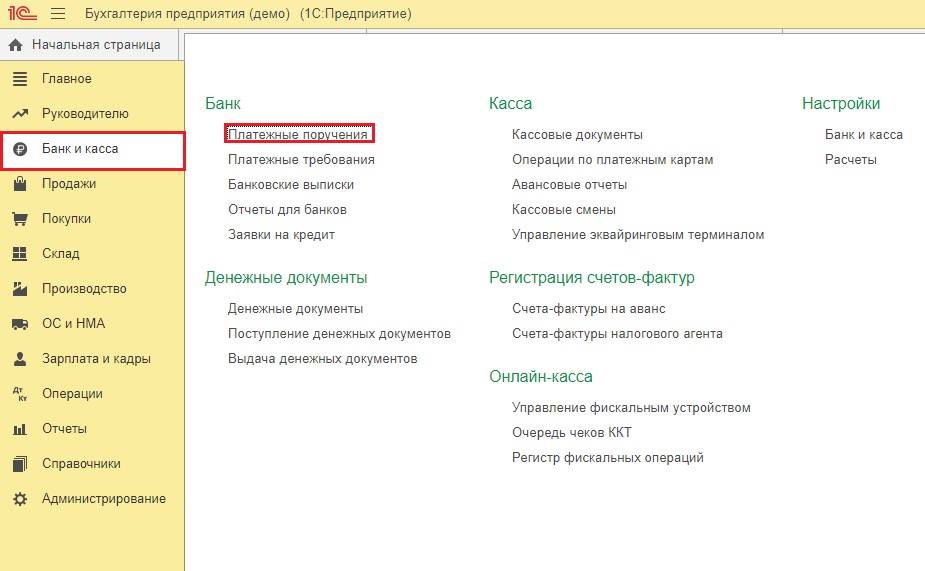Open Платежные поручения link
The width and height of the screenshot is (925, 571).
[x=299, y=134]
